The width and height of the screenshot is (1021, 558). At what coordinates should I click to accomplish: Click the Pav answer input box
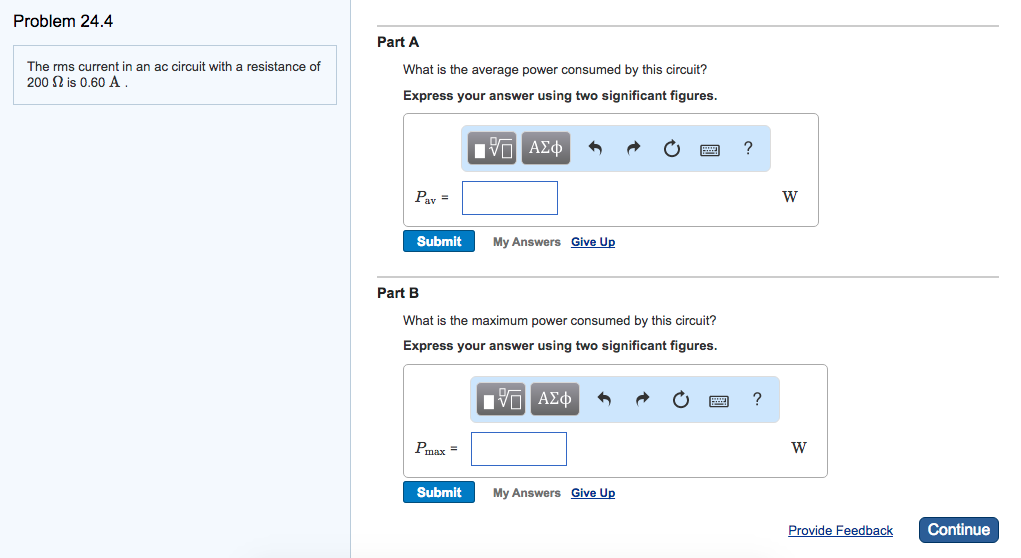pos(510,198)
